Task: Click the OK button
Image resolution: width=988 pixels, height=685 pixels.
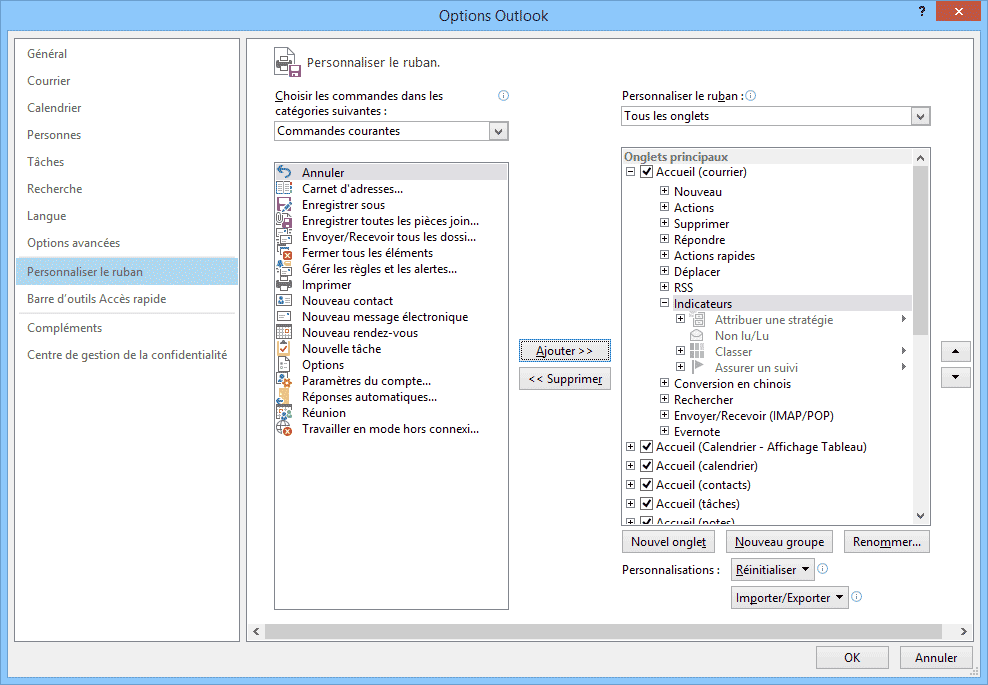Action: pyautogui.click(x=852, y=657)
